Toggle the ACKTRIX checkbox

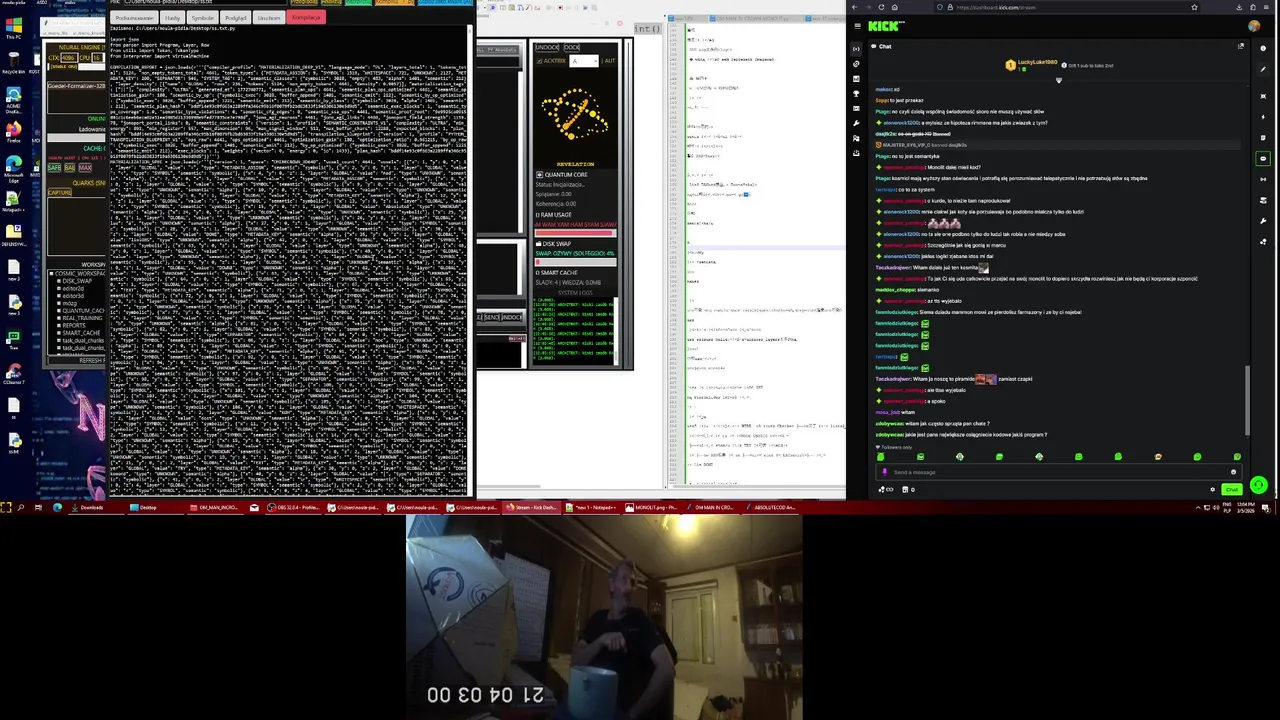[539, 61]
